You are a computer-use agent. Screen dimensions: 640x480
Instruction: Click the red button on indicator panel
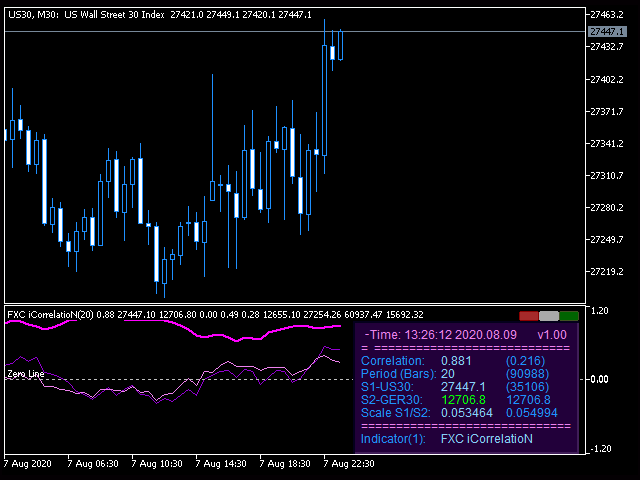pyautogui.click(x=528, y=316)
